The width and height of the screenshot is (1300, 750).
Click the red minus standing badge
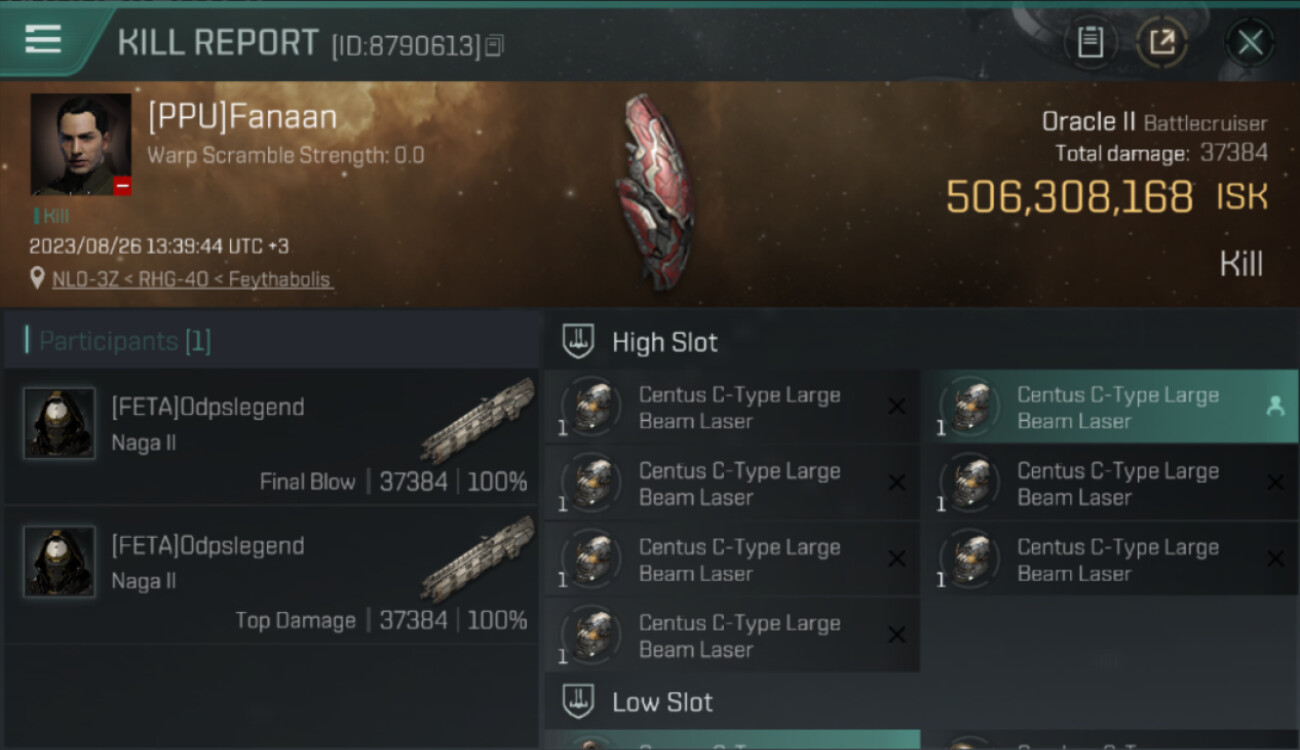point(122,186)
